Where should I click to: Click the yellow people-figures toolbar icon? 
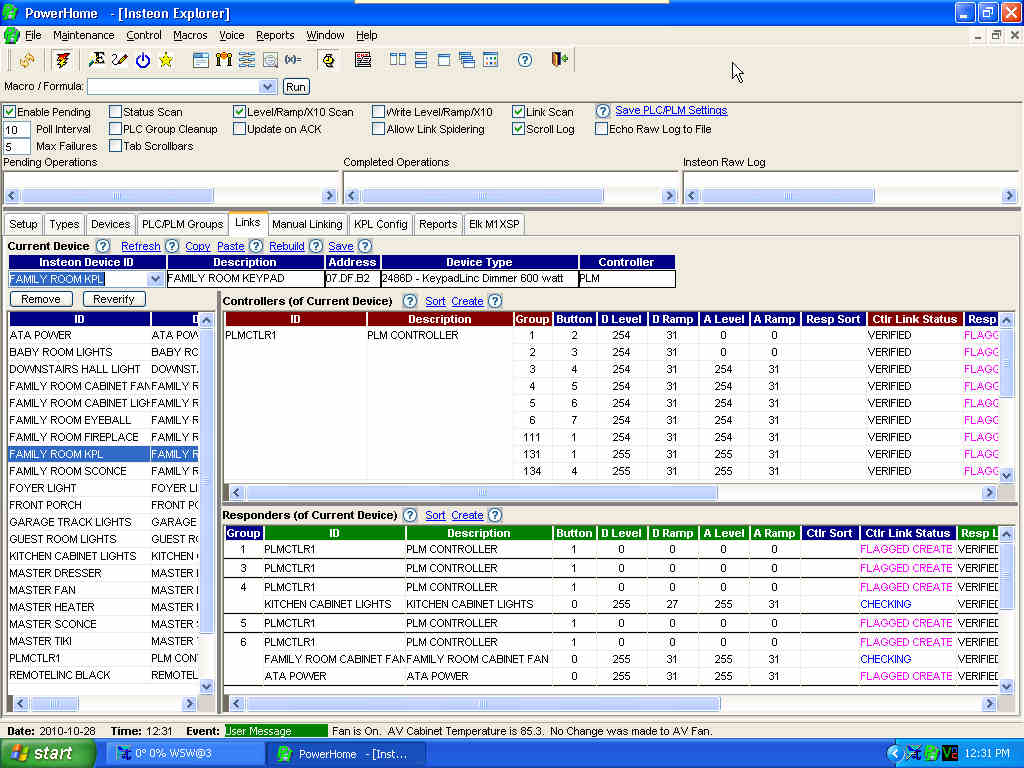coord(224,60)
